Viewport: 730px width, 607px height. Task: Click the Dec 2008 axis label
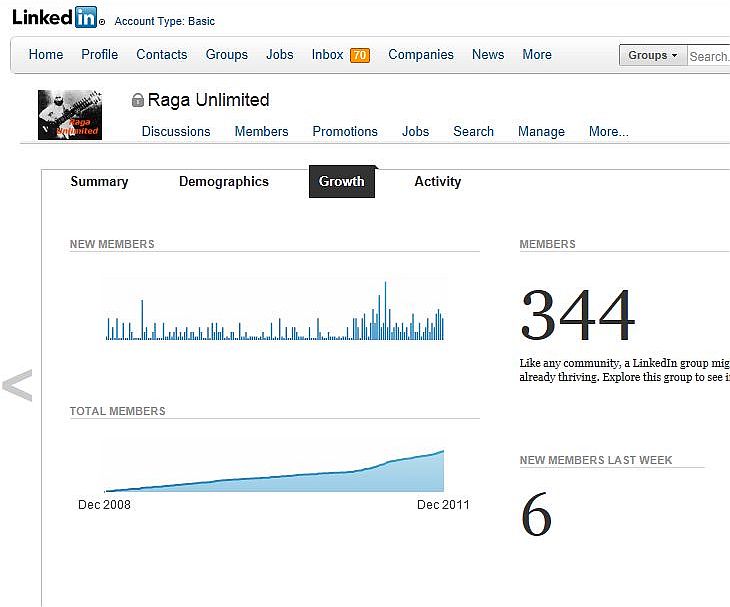pos(104,505)
